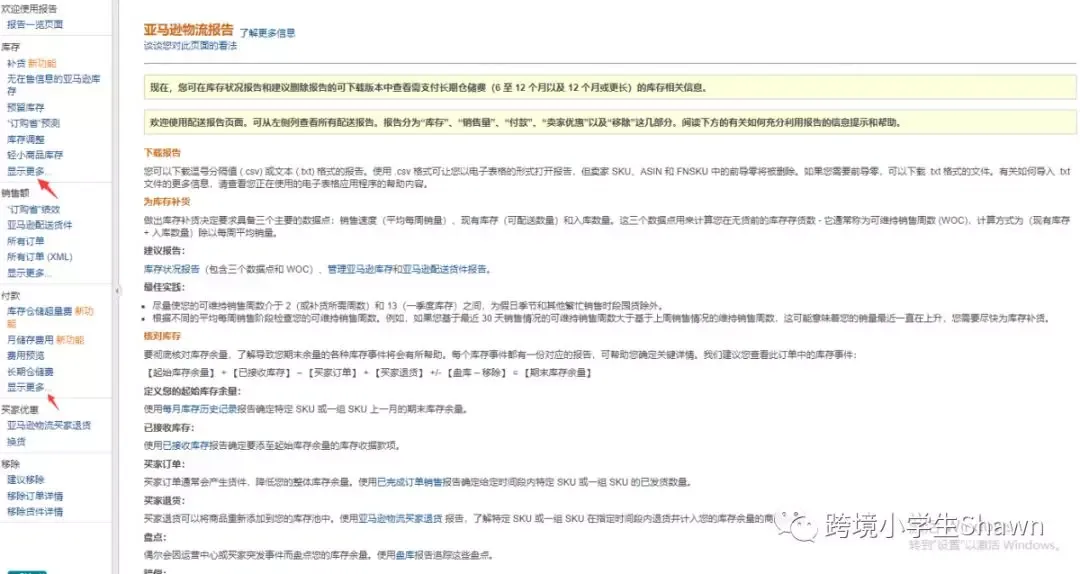1080x574 pixels.
Task: Click the 核对库存 section heading
Action: point(163,336)
